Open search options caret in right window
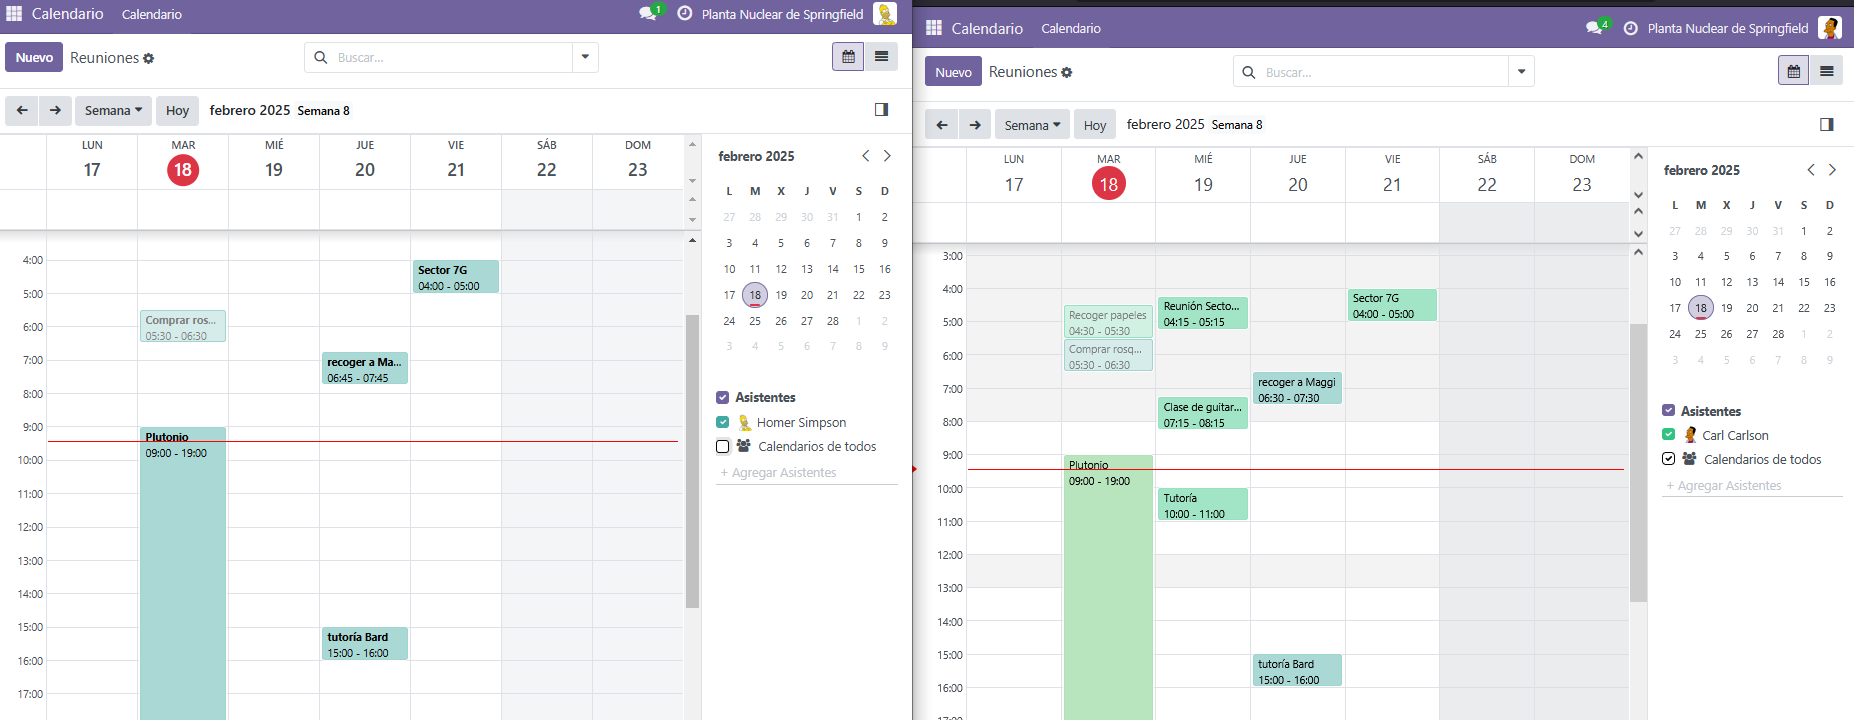Screen dimensions: 1854x720 click(x=1521, y=71)
